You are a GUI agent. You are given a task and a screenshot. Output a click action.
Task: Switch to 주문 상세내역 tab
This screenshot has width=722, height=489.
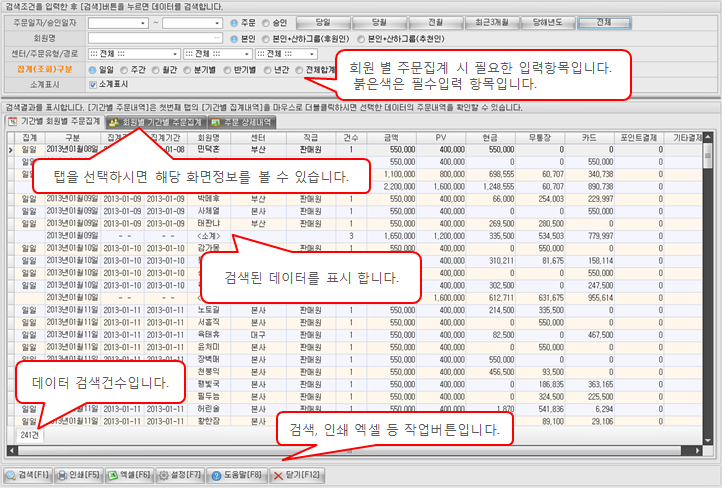(x=242, y=122)
